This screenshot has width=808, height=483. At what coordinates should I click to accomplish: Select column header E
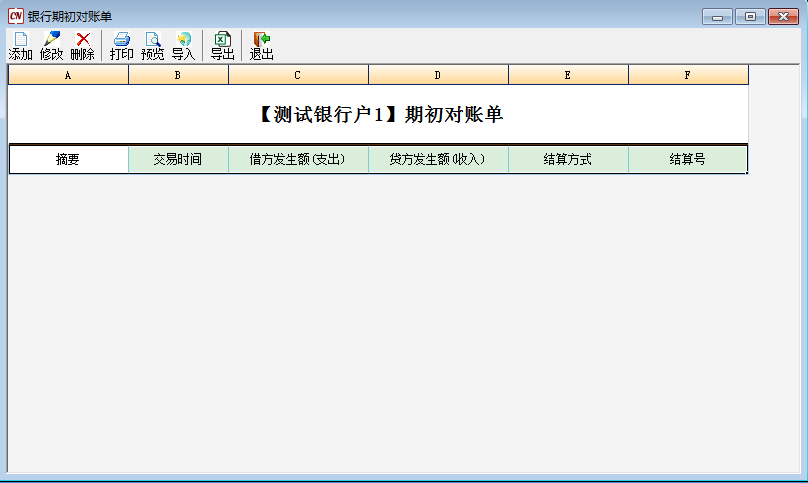(x=568, y=75)
